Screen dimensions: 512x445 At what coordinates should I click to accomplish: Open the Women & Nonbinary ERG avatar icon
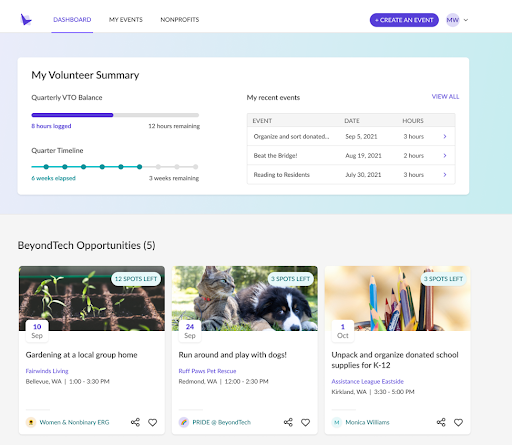coord(31,422)
